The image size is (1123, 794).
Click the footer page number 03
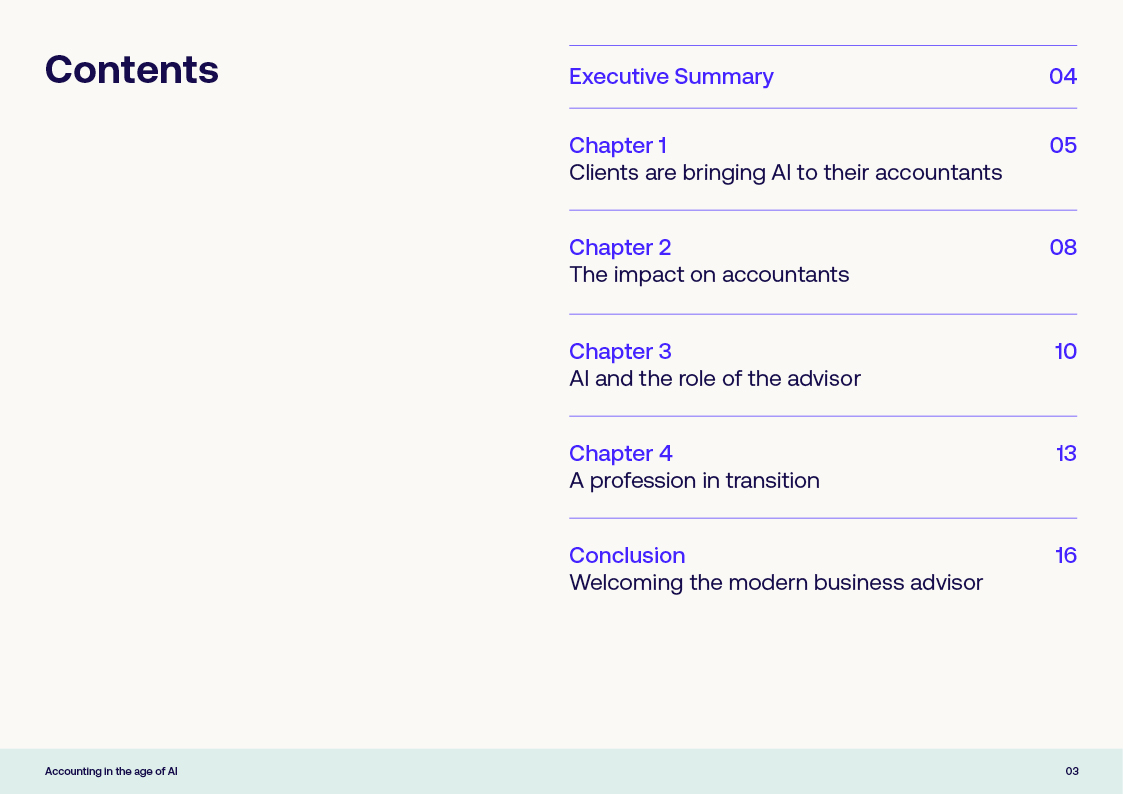click(x=1072, y=772)
